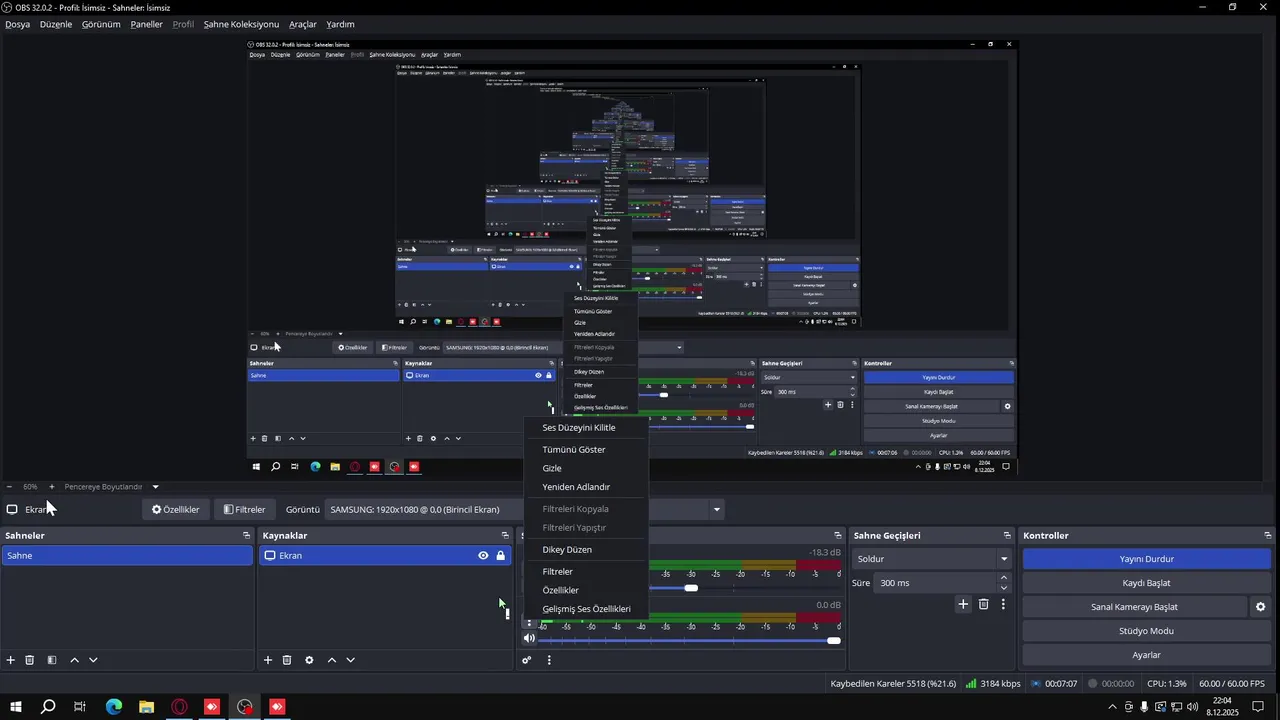Open transition properties three-dot menu
This screenshot has height=720, width=1280.
point(1003,604)
